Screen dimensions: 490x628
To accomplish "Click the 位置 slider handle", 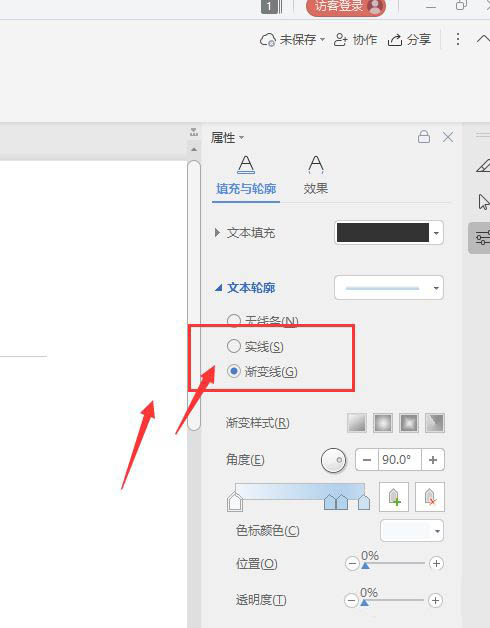I will pyautogui.click(x=365, y=566).
